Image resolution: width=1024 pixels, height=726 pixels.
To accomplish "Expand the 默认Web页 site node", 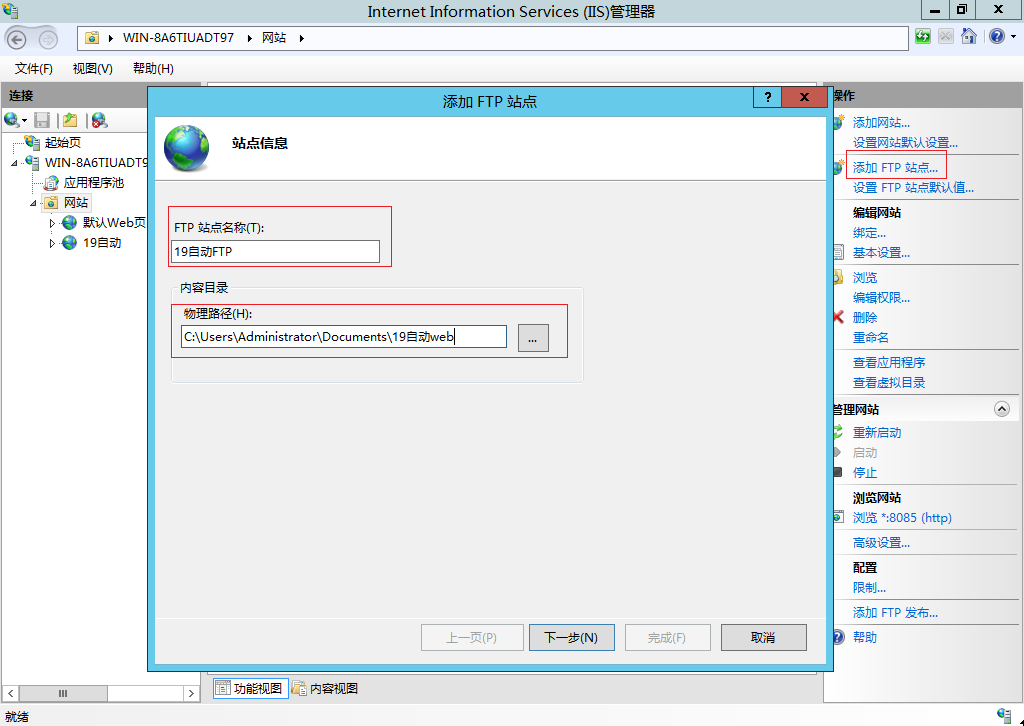I will pyautogui.click(x=53, y=223).
